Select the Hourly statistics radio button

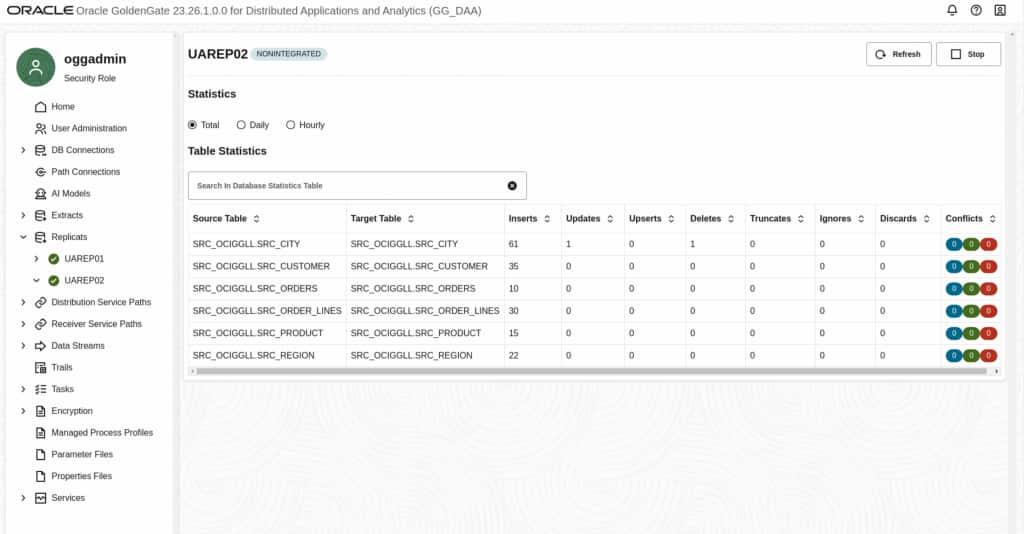pos(291,125)
